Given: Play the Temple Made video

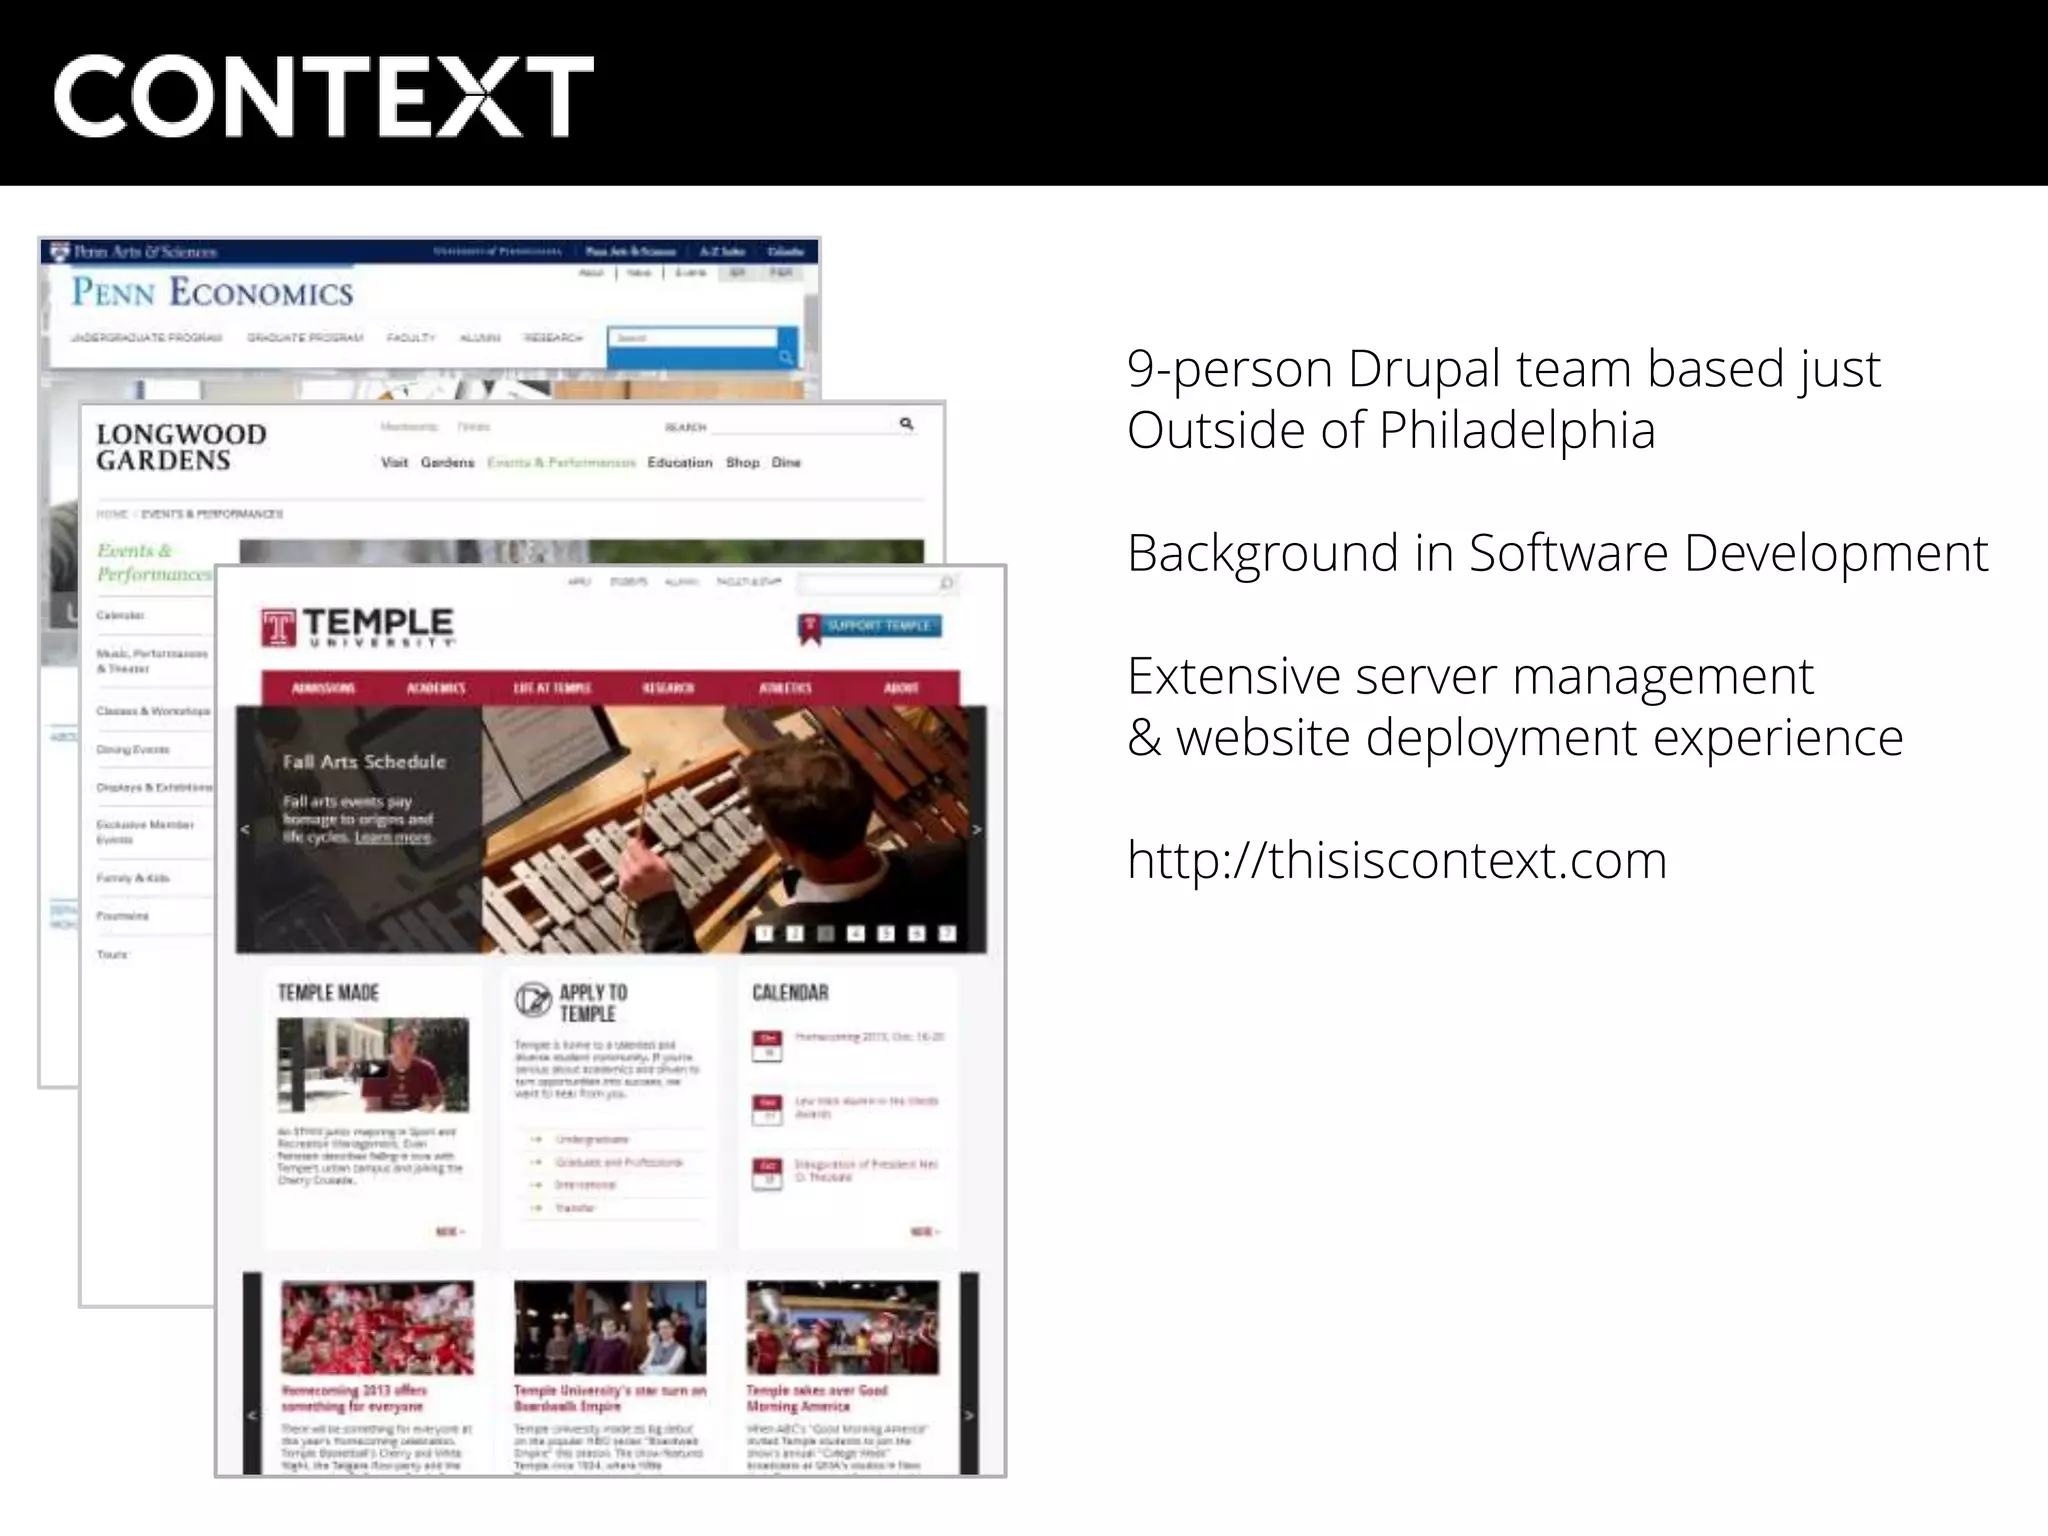Looking at the screenshot, I should [x=372, y=1067].
